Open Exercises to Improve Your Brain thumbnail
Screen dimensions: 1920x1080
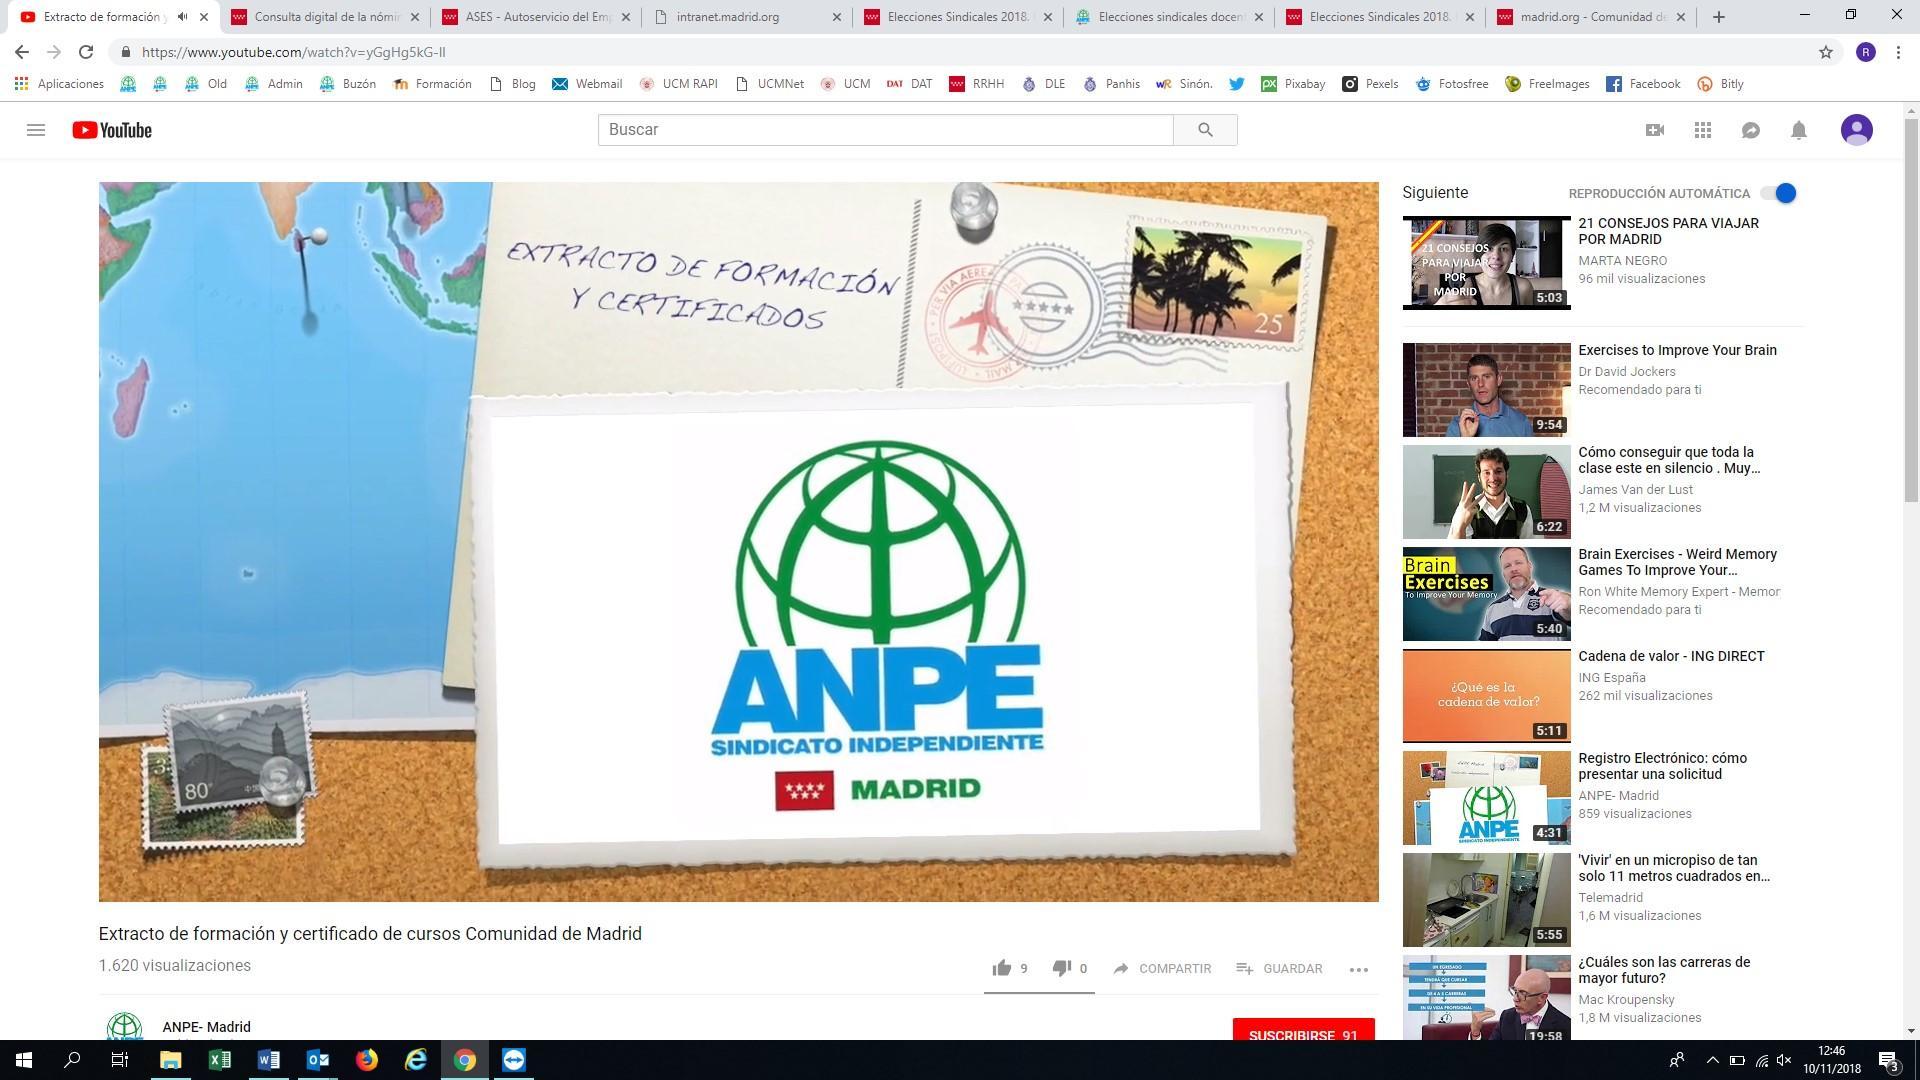pyautogui.click(x=1486, y=390)
